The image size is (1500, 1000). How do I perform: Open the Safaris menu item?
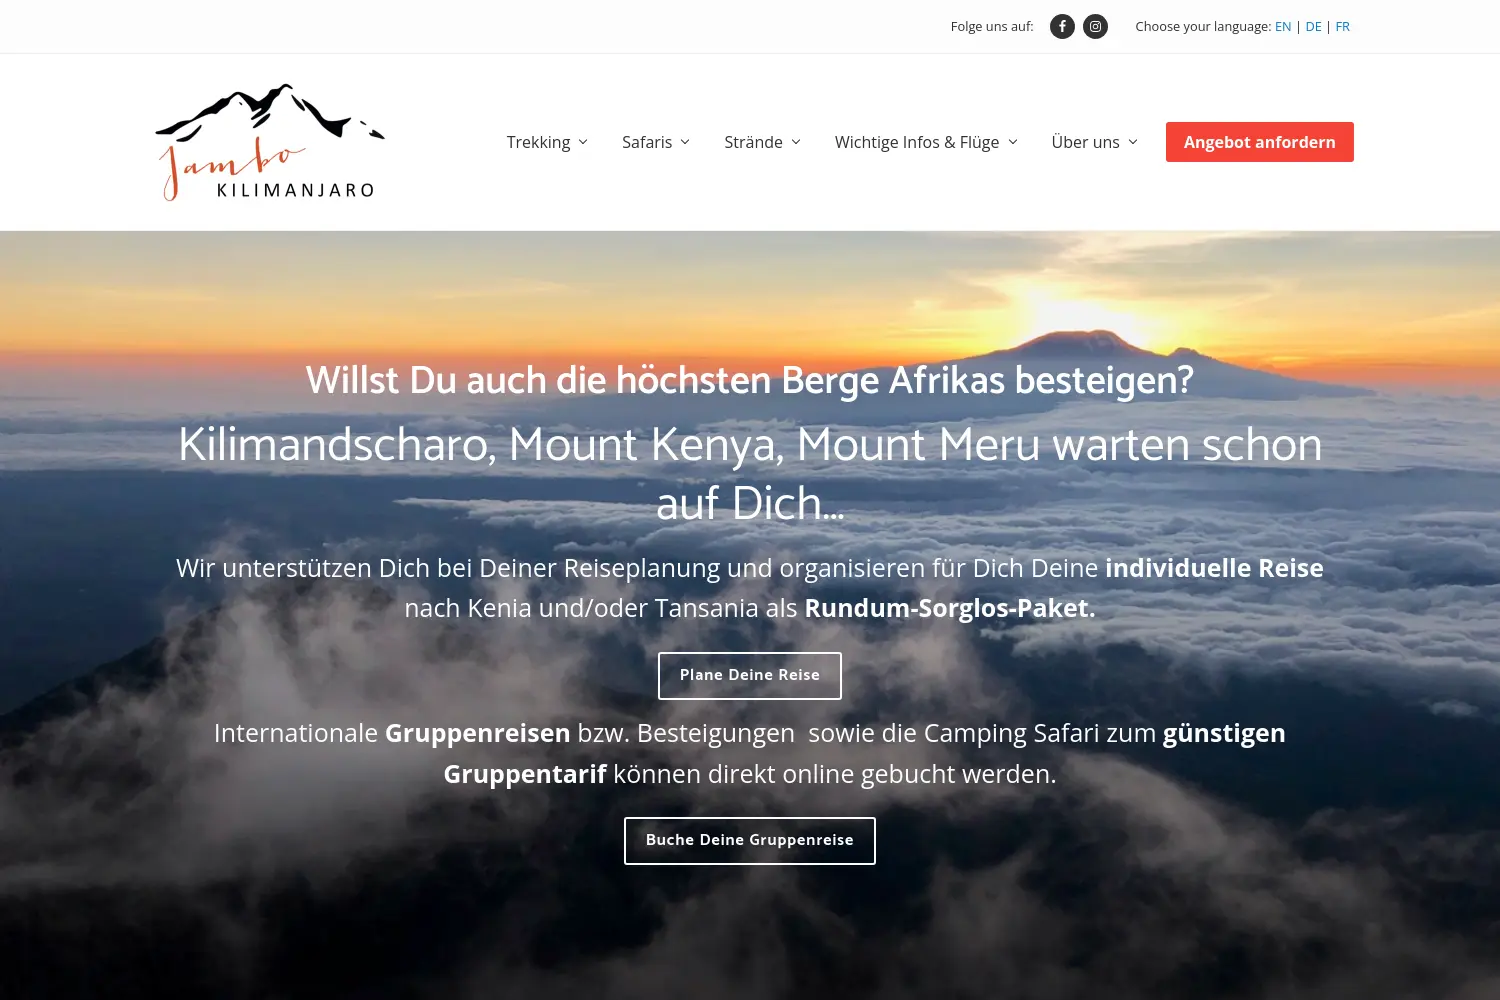point(647,142)
